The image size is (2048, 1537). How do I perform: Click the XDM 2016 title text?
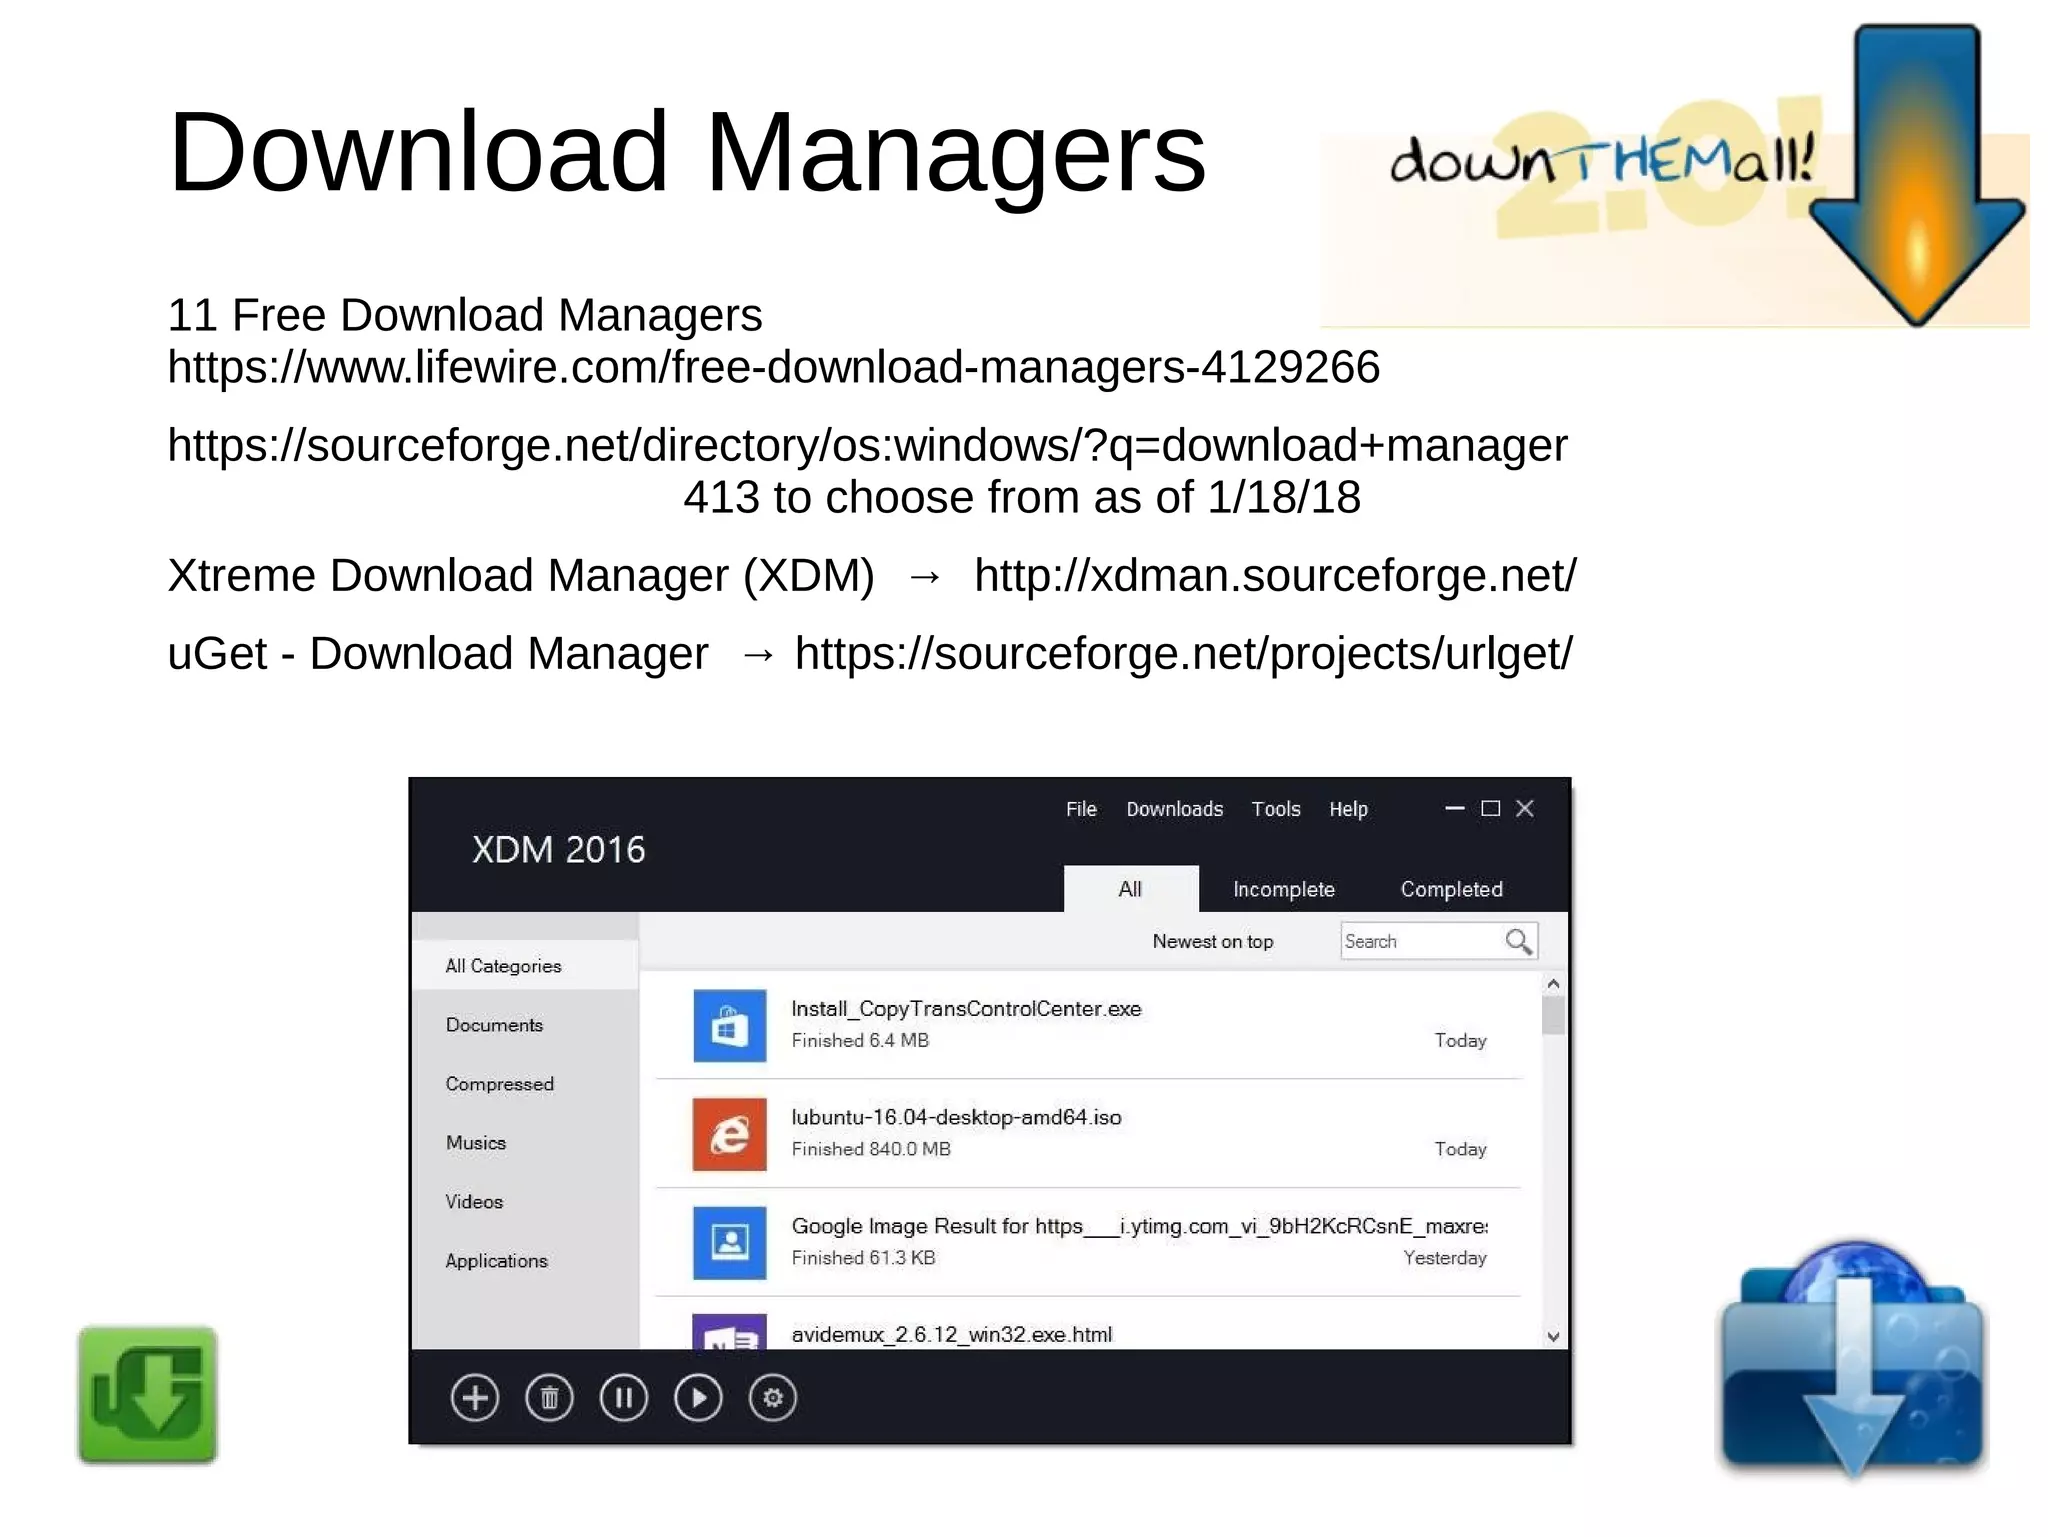click(x=558, y=850)
